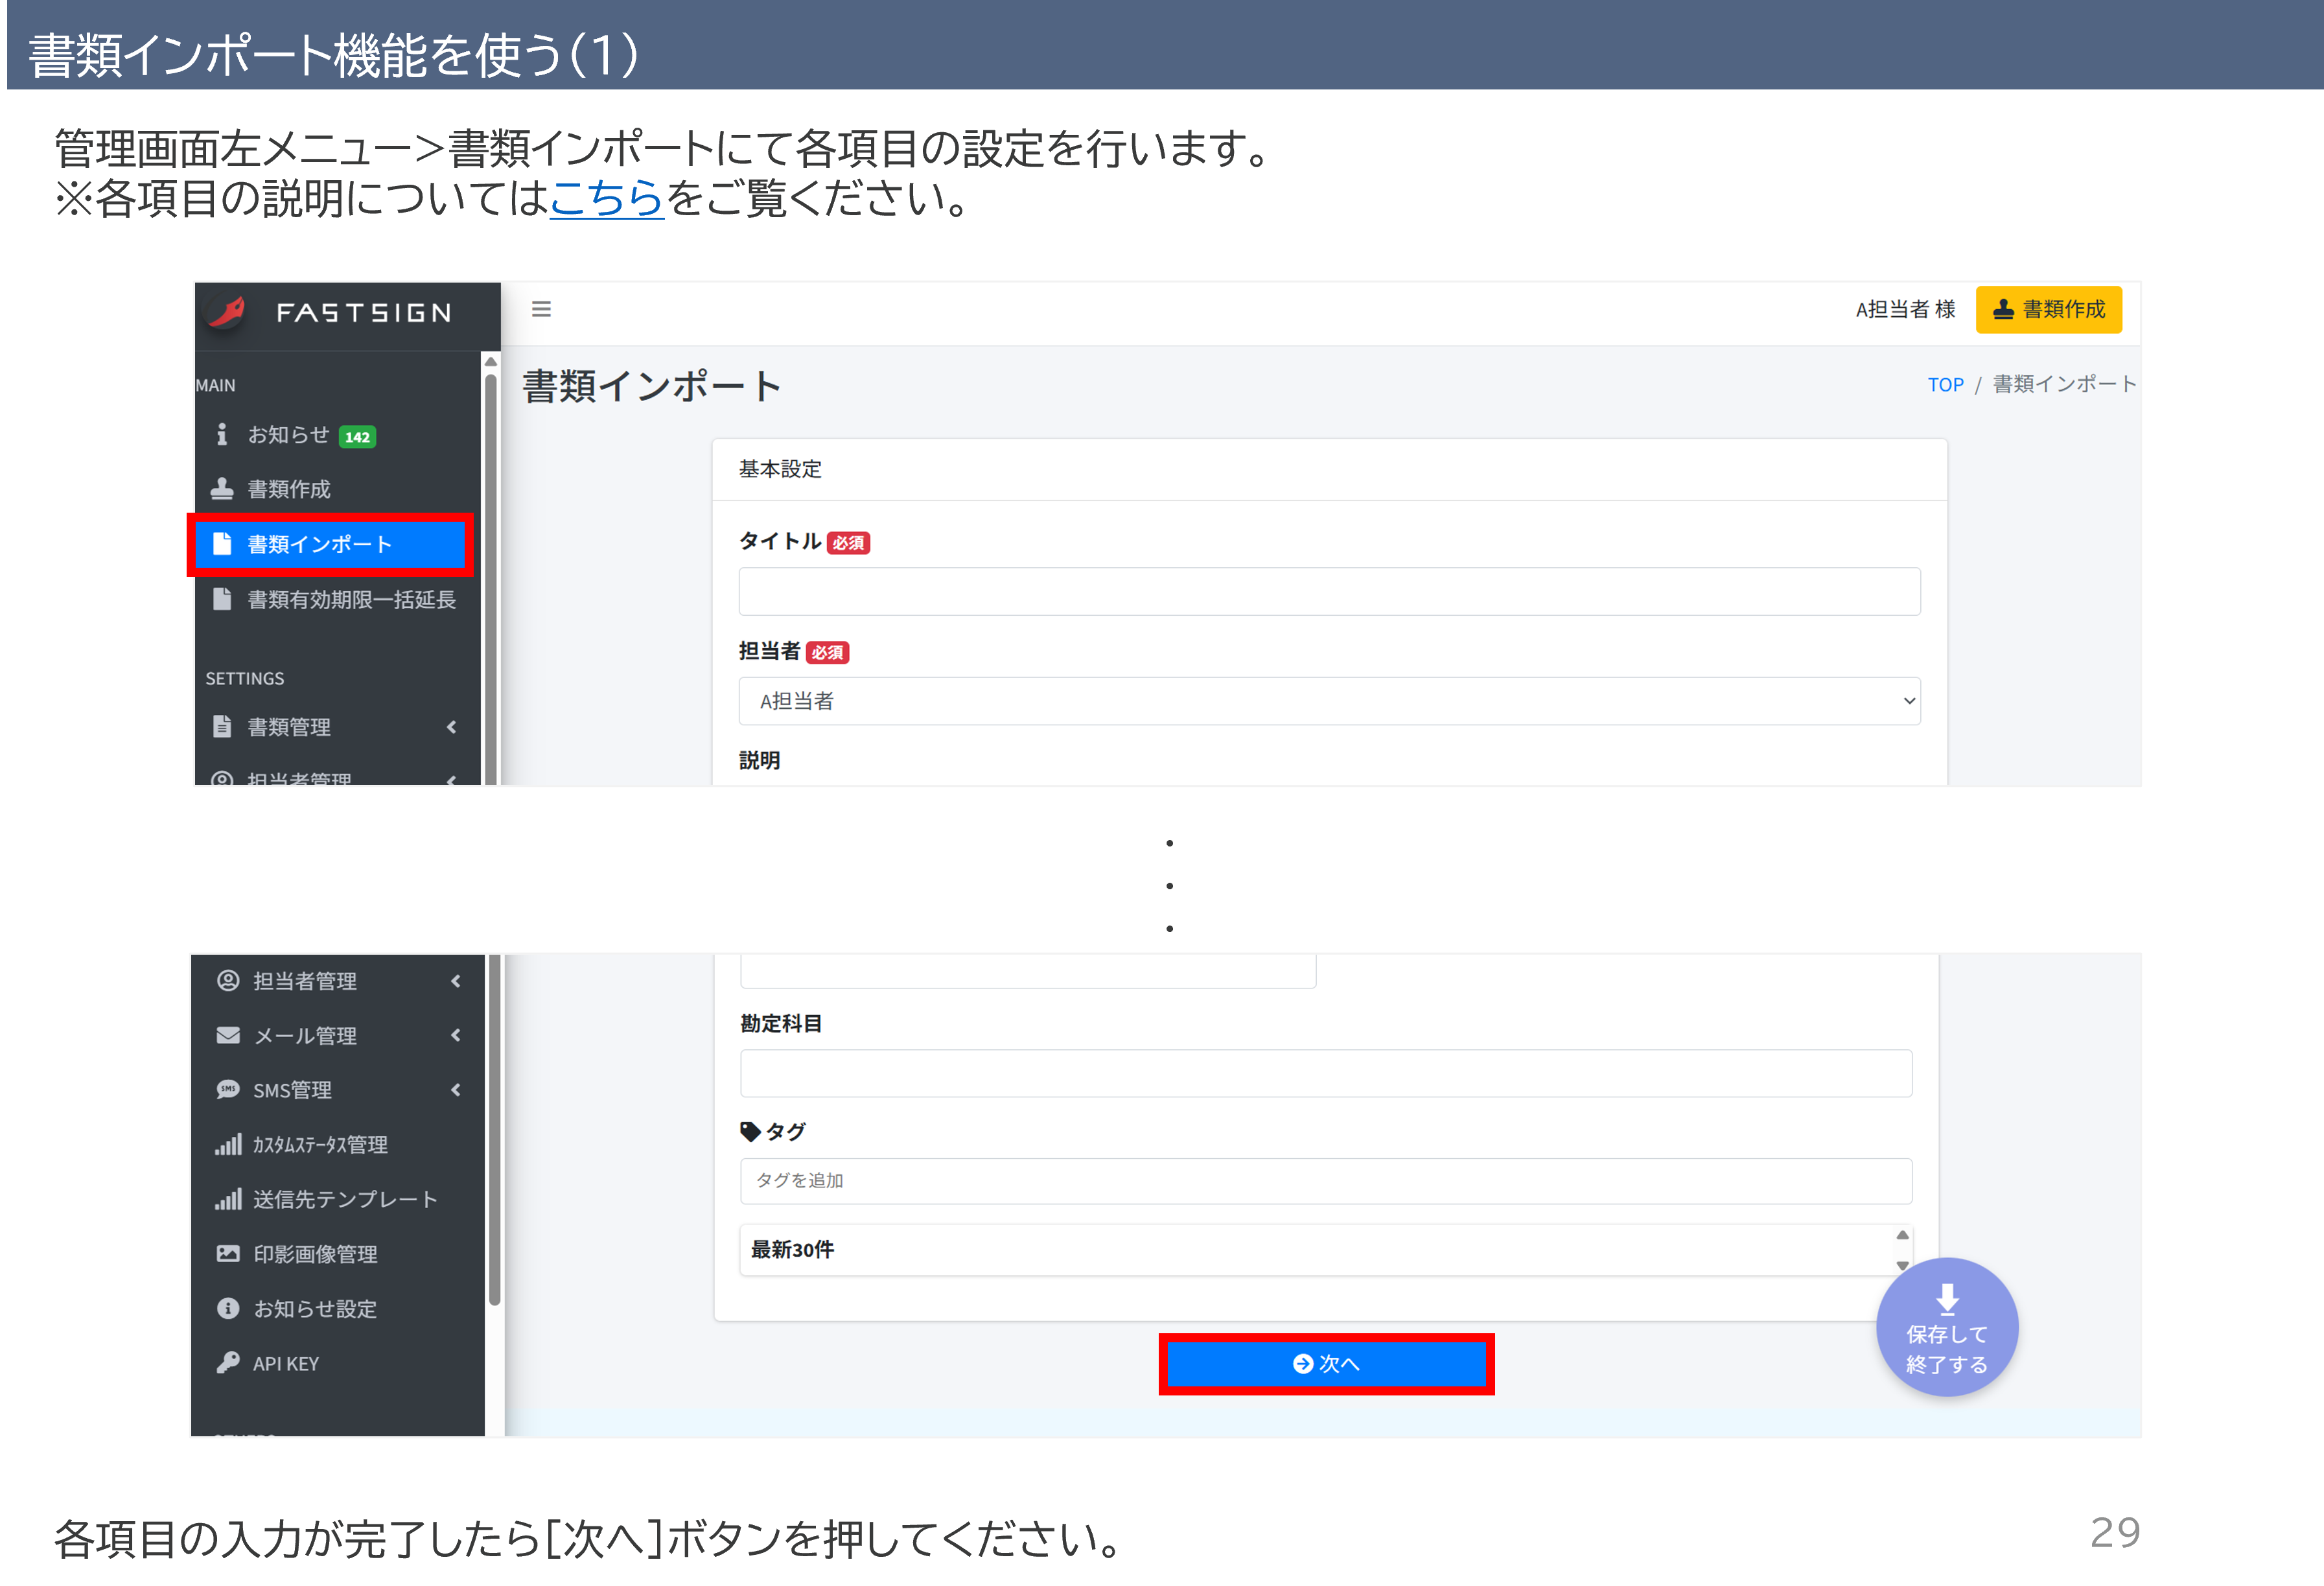
Task: Expand the 担当者管理 submenu chevron
Action: tap(456, 981)
